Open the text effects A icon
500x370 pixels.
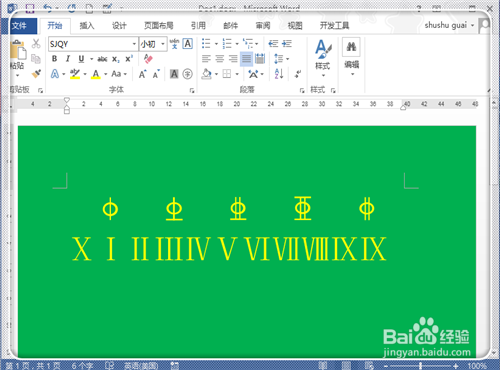55,74
